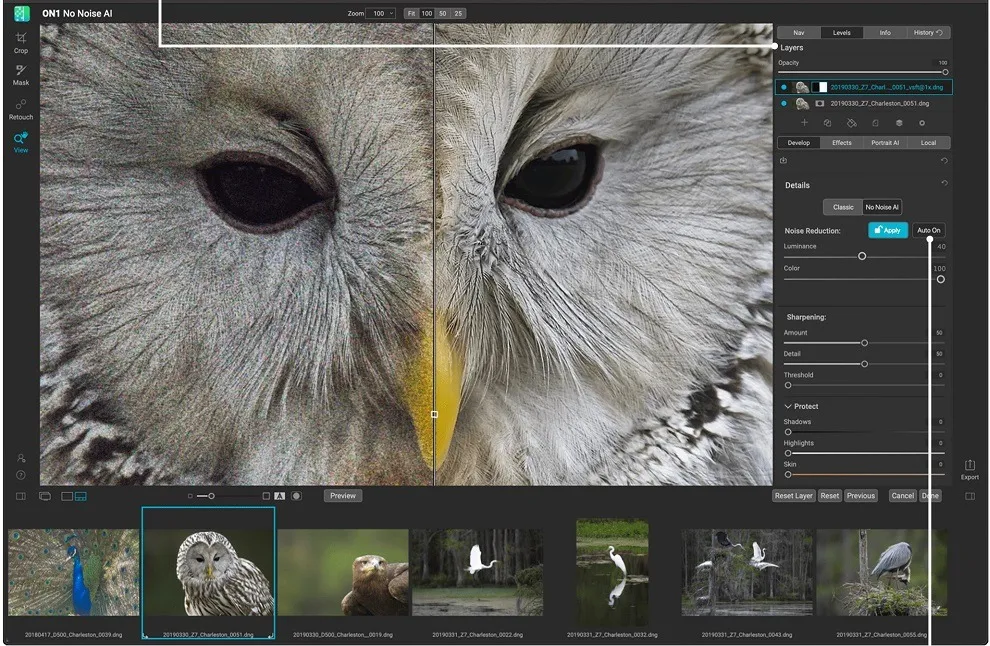Toggle the right panel visibility icon

[970, 496]
